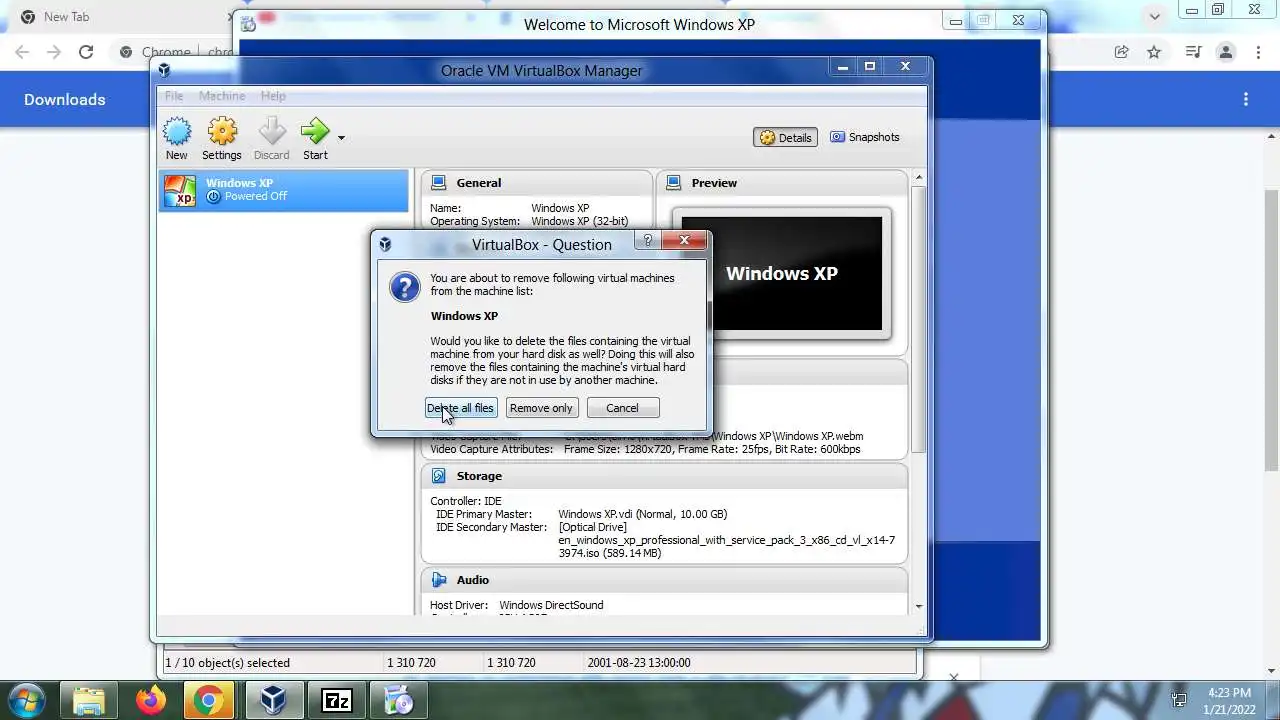Click the Remove only button
This screenshot has height=720, width=1280.
click(541, 408)
